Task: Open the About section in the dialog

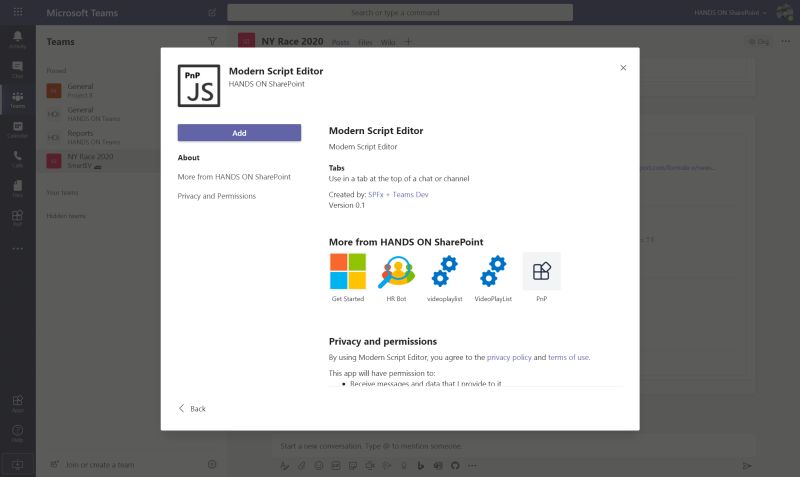Action: click(188, 158)
